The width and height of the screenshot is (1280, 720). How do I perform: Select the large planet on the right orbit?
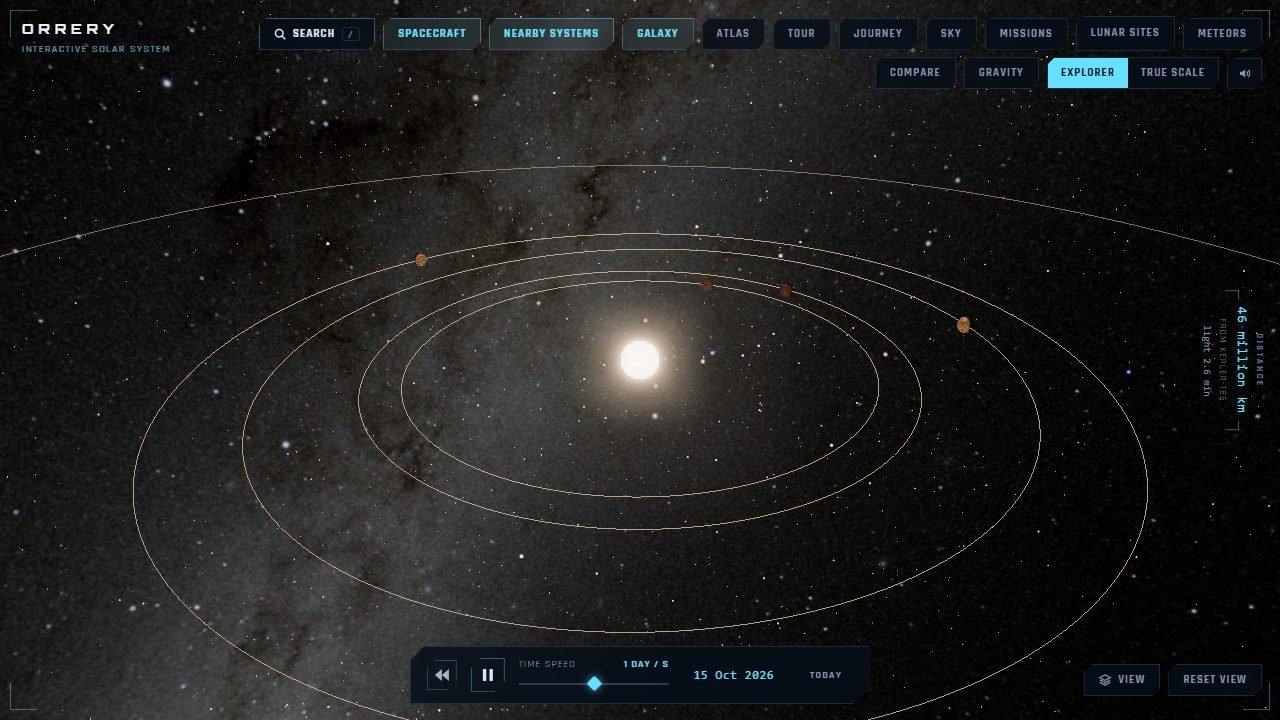pyautogui.click(x=964, y=325)
